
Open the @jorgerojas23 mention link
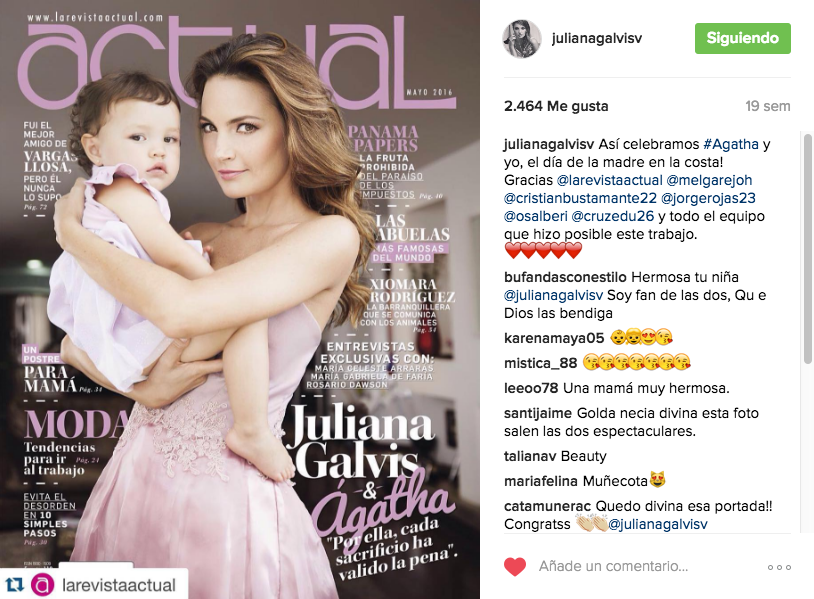tap(708, 198)
